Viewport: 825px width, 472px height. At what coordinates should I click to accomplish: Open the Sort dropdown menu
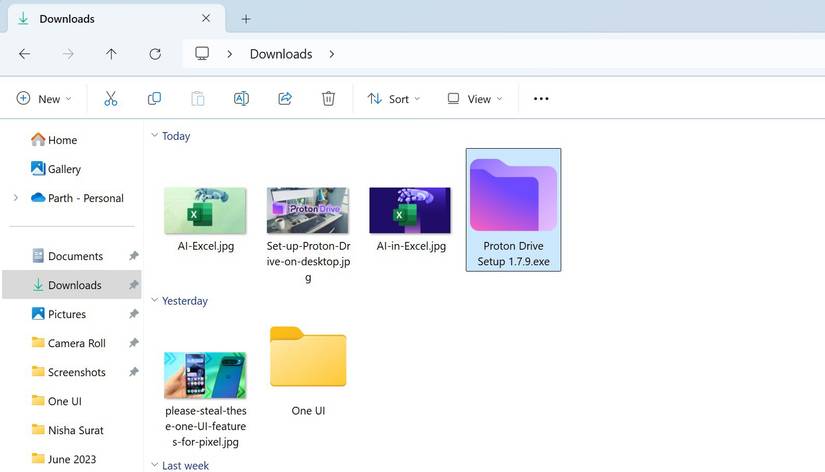click(x=394, y=98)
